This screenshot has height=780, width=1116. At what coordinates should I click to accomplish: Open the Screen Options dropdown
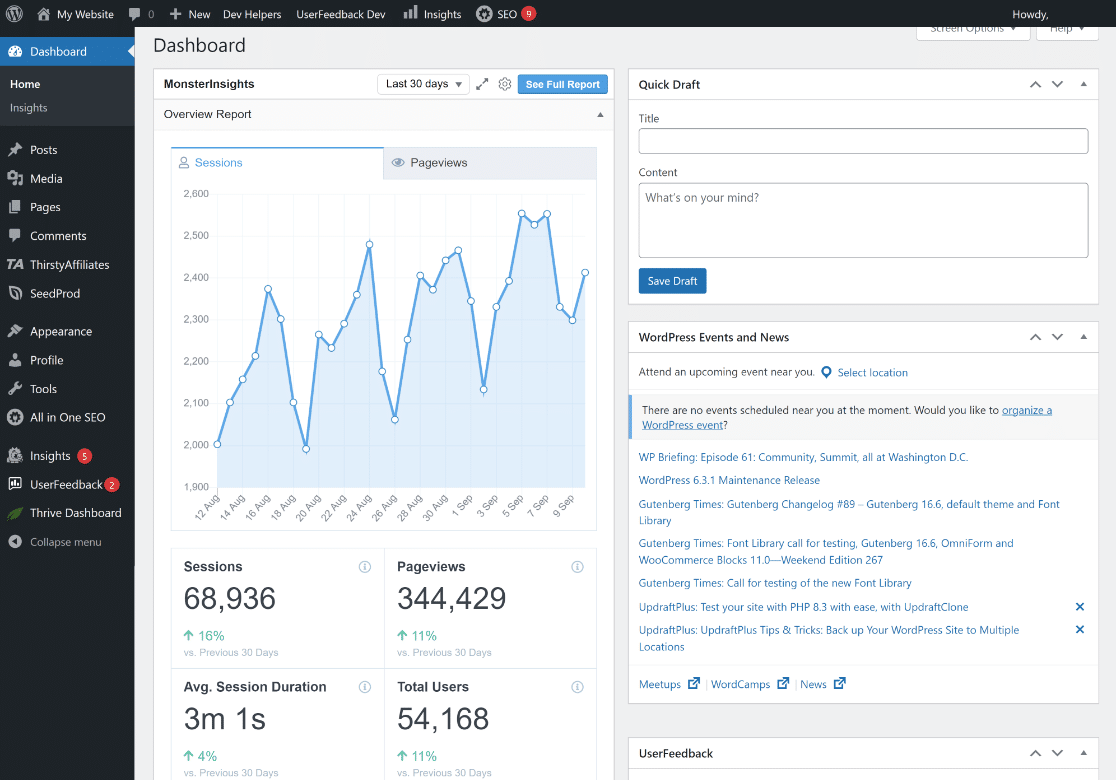click(973, 30)
